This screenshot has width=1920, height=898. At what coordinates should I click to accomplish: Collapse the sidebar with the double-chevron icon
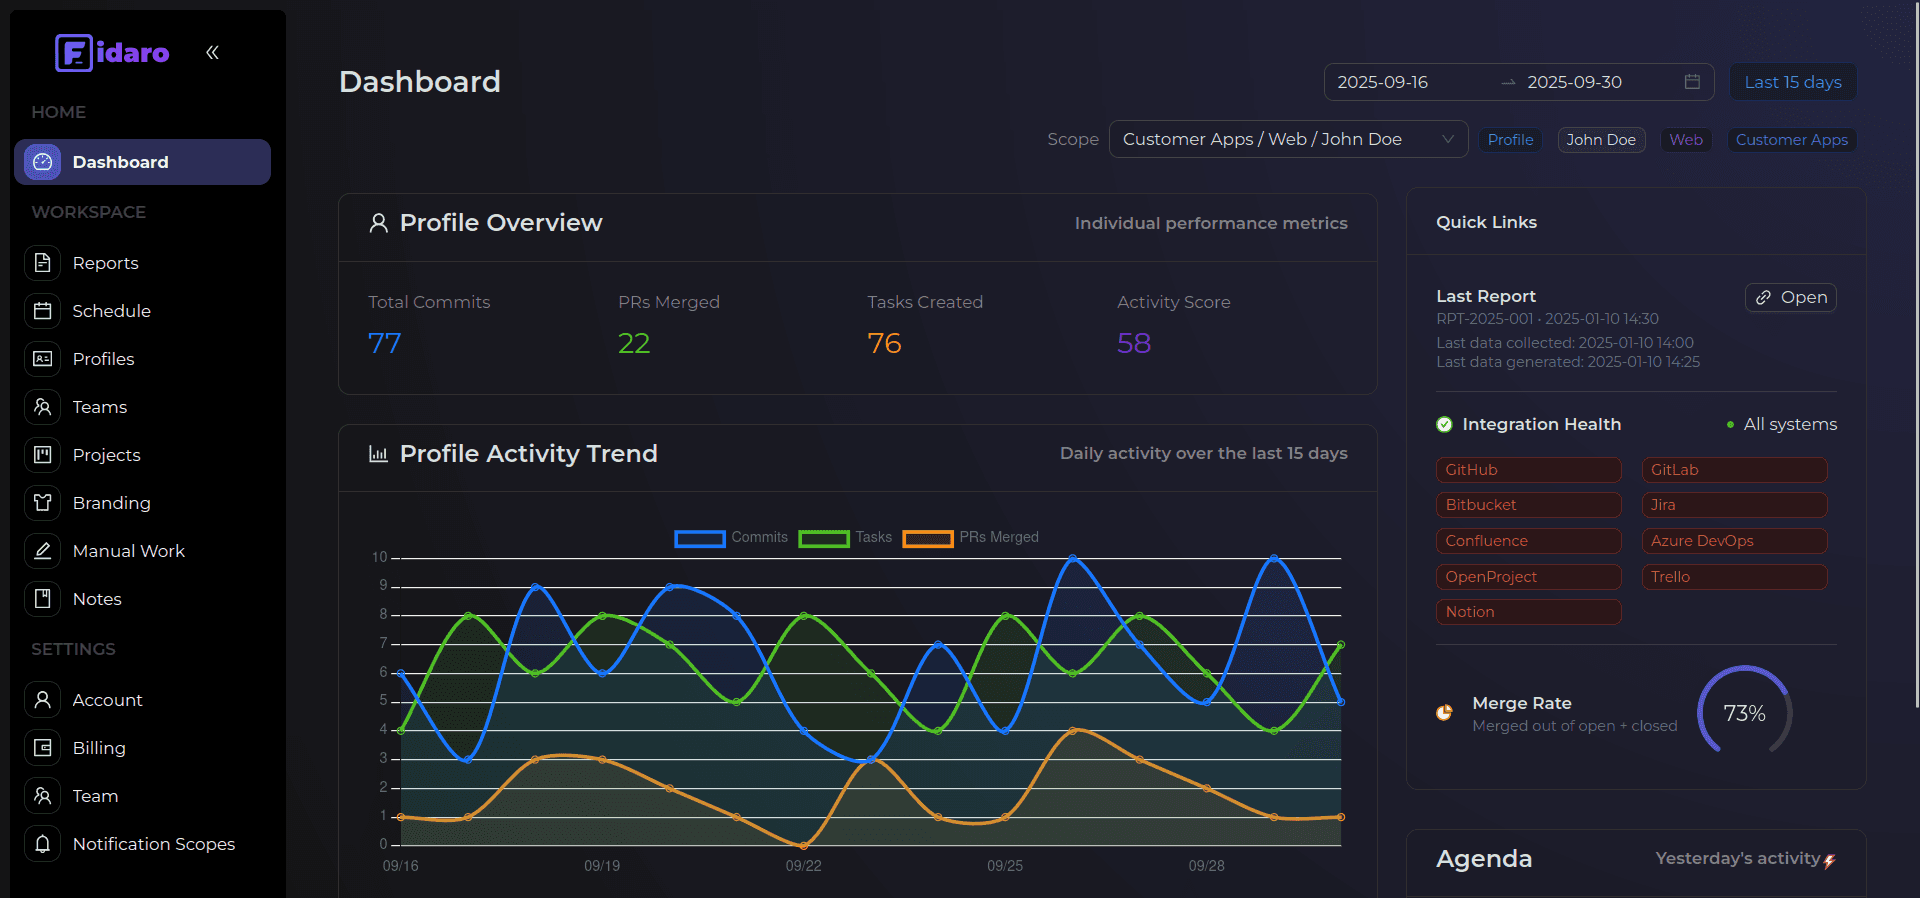click(212, 53)
